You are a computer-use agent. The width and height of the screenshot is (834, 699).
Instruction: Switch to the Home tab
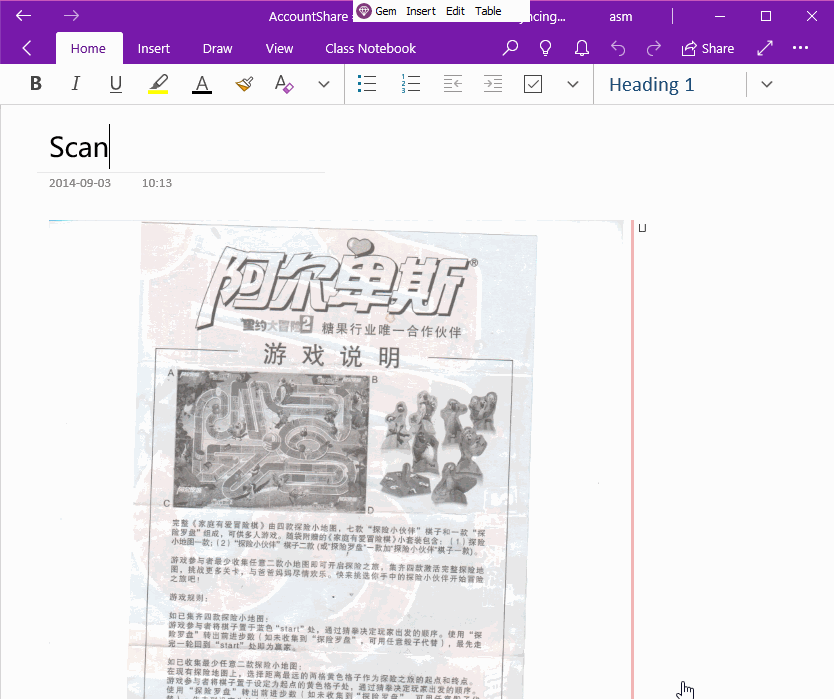[x=88, y=48]
